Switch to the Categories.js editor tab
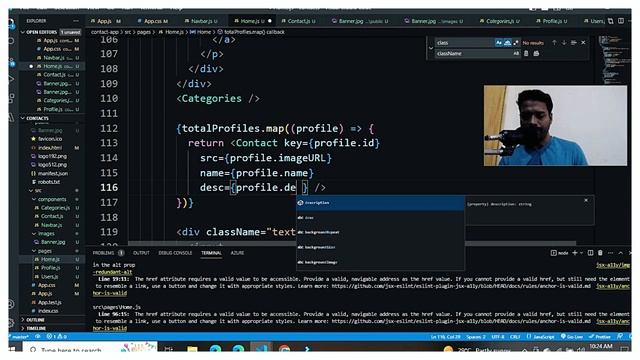This screenshot has height=360, width=640. tap(500, 21)
